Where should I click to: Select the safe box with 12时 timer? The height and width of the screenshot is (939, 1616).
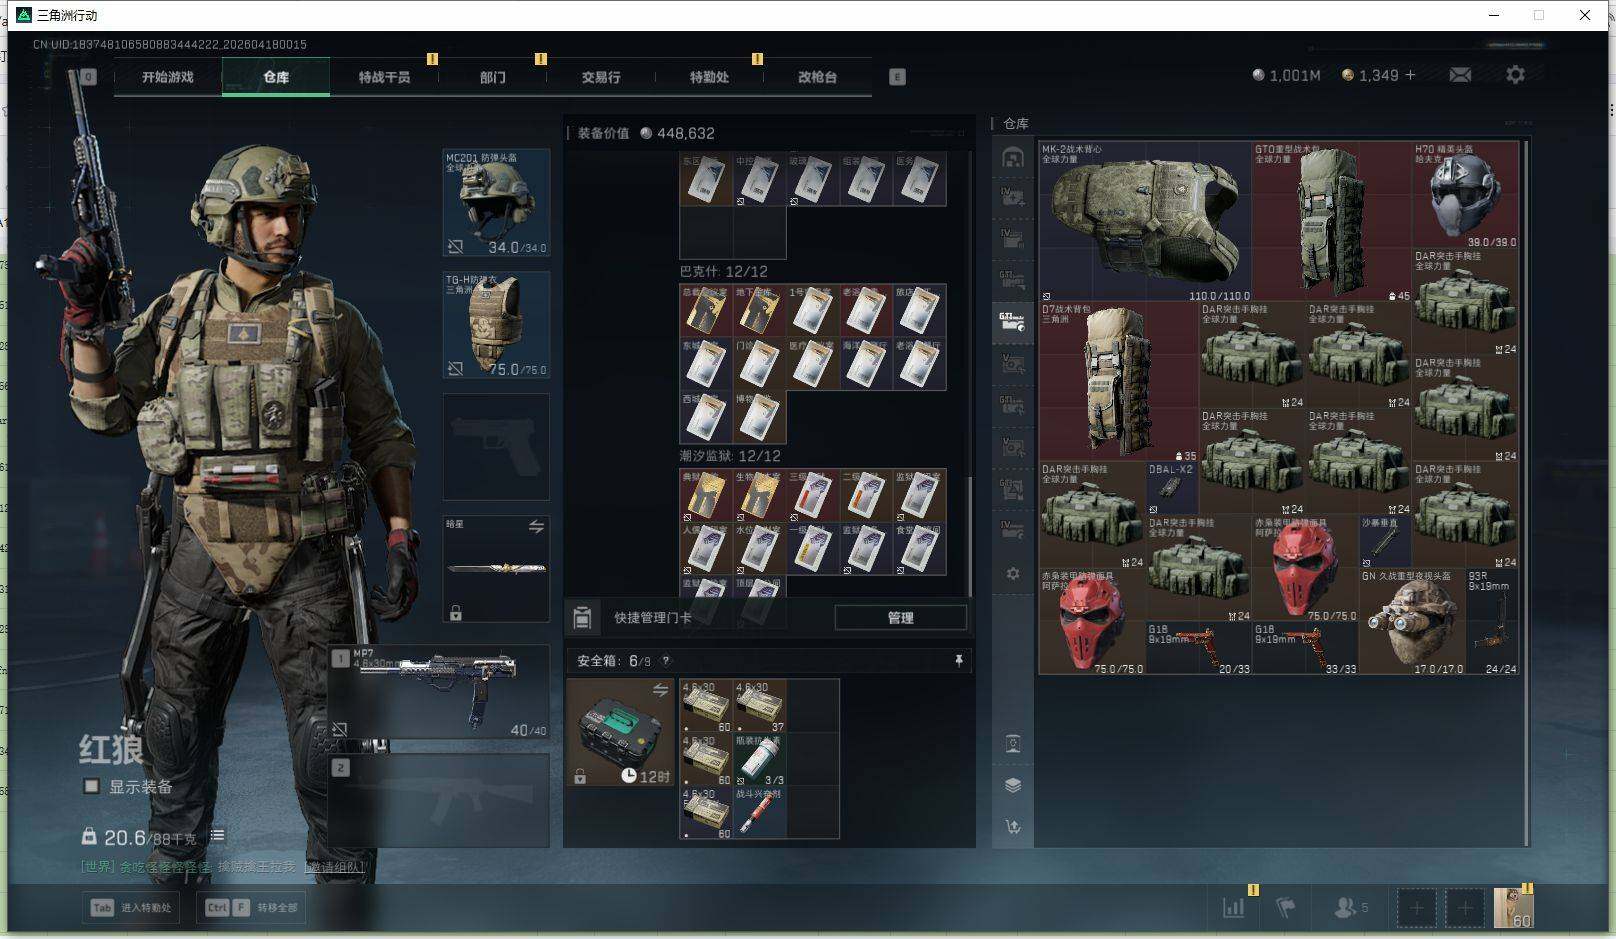click(621, 732)
